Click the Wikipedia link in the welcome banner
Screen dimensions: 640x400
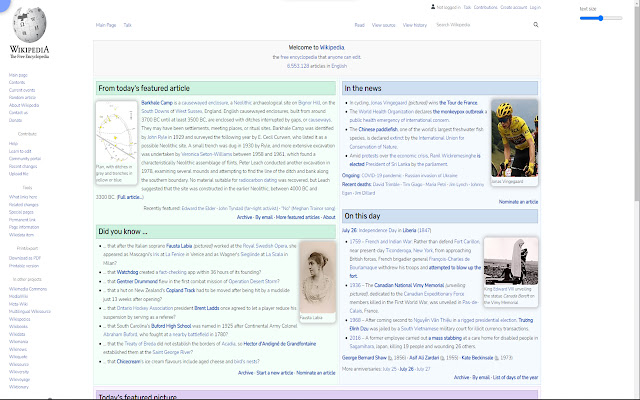coord(332,48)
